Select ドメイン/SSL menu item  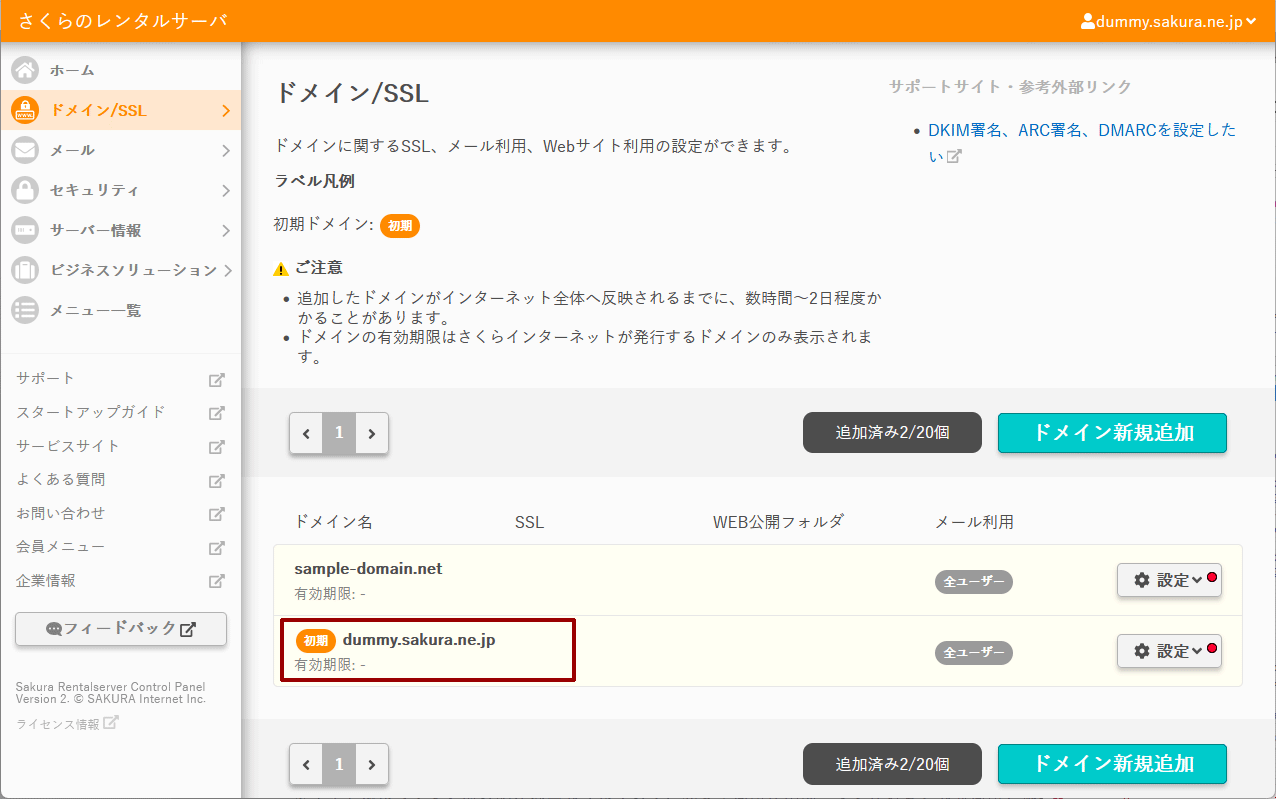click(121, 110)
